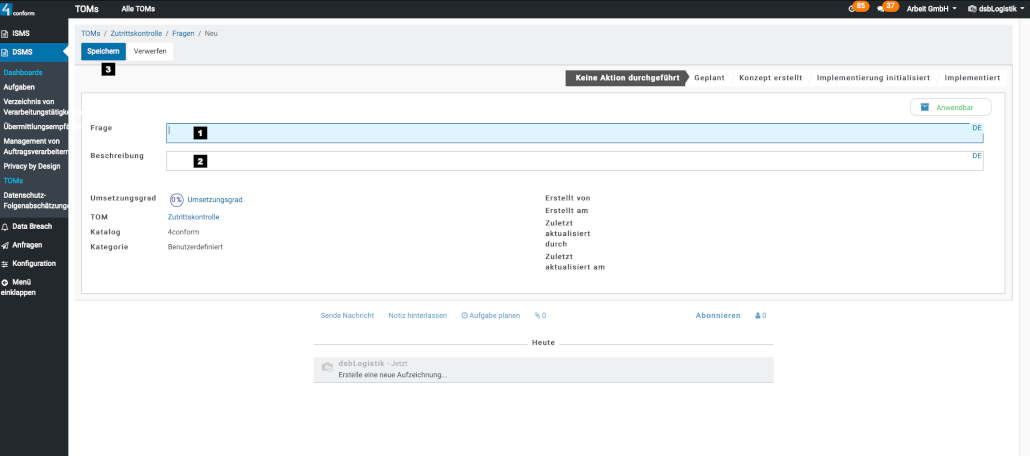
Task: Click the Menü einklappen sidebar icon
Action: point(5,282)
